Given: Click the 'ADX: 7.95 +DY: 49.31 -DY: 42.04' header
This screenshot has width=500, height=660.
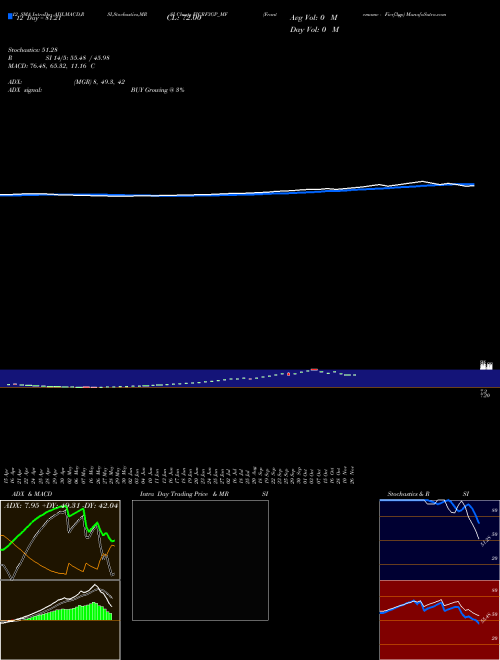Looking at the screenshot, I should coord(61,506).
